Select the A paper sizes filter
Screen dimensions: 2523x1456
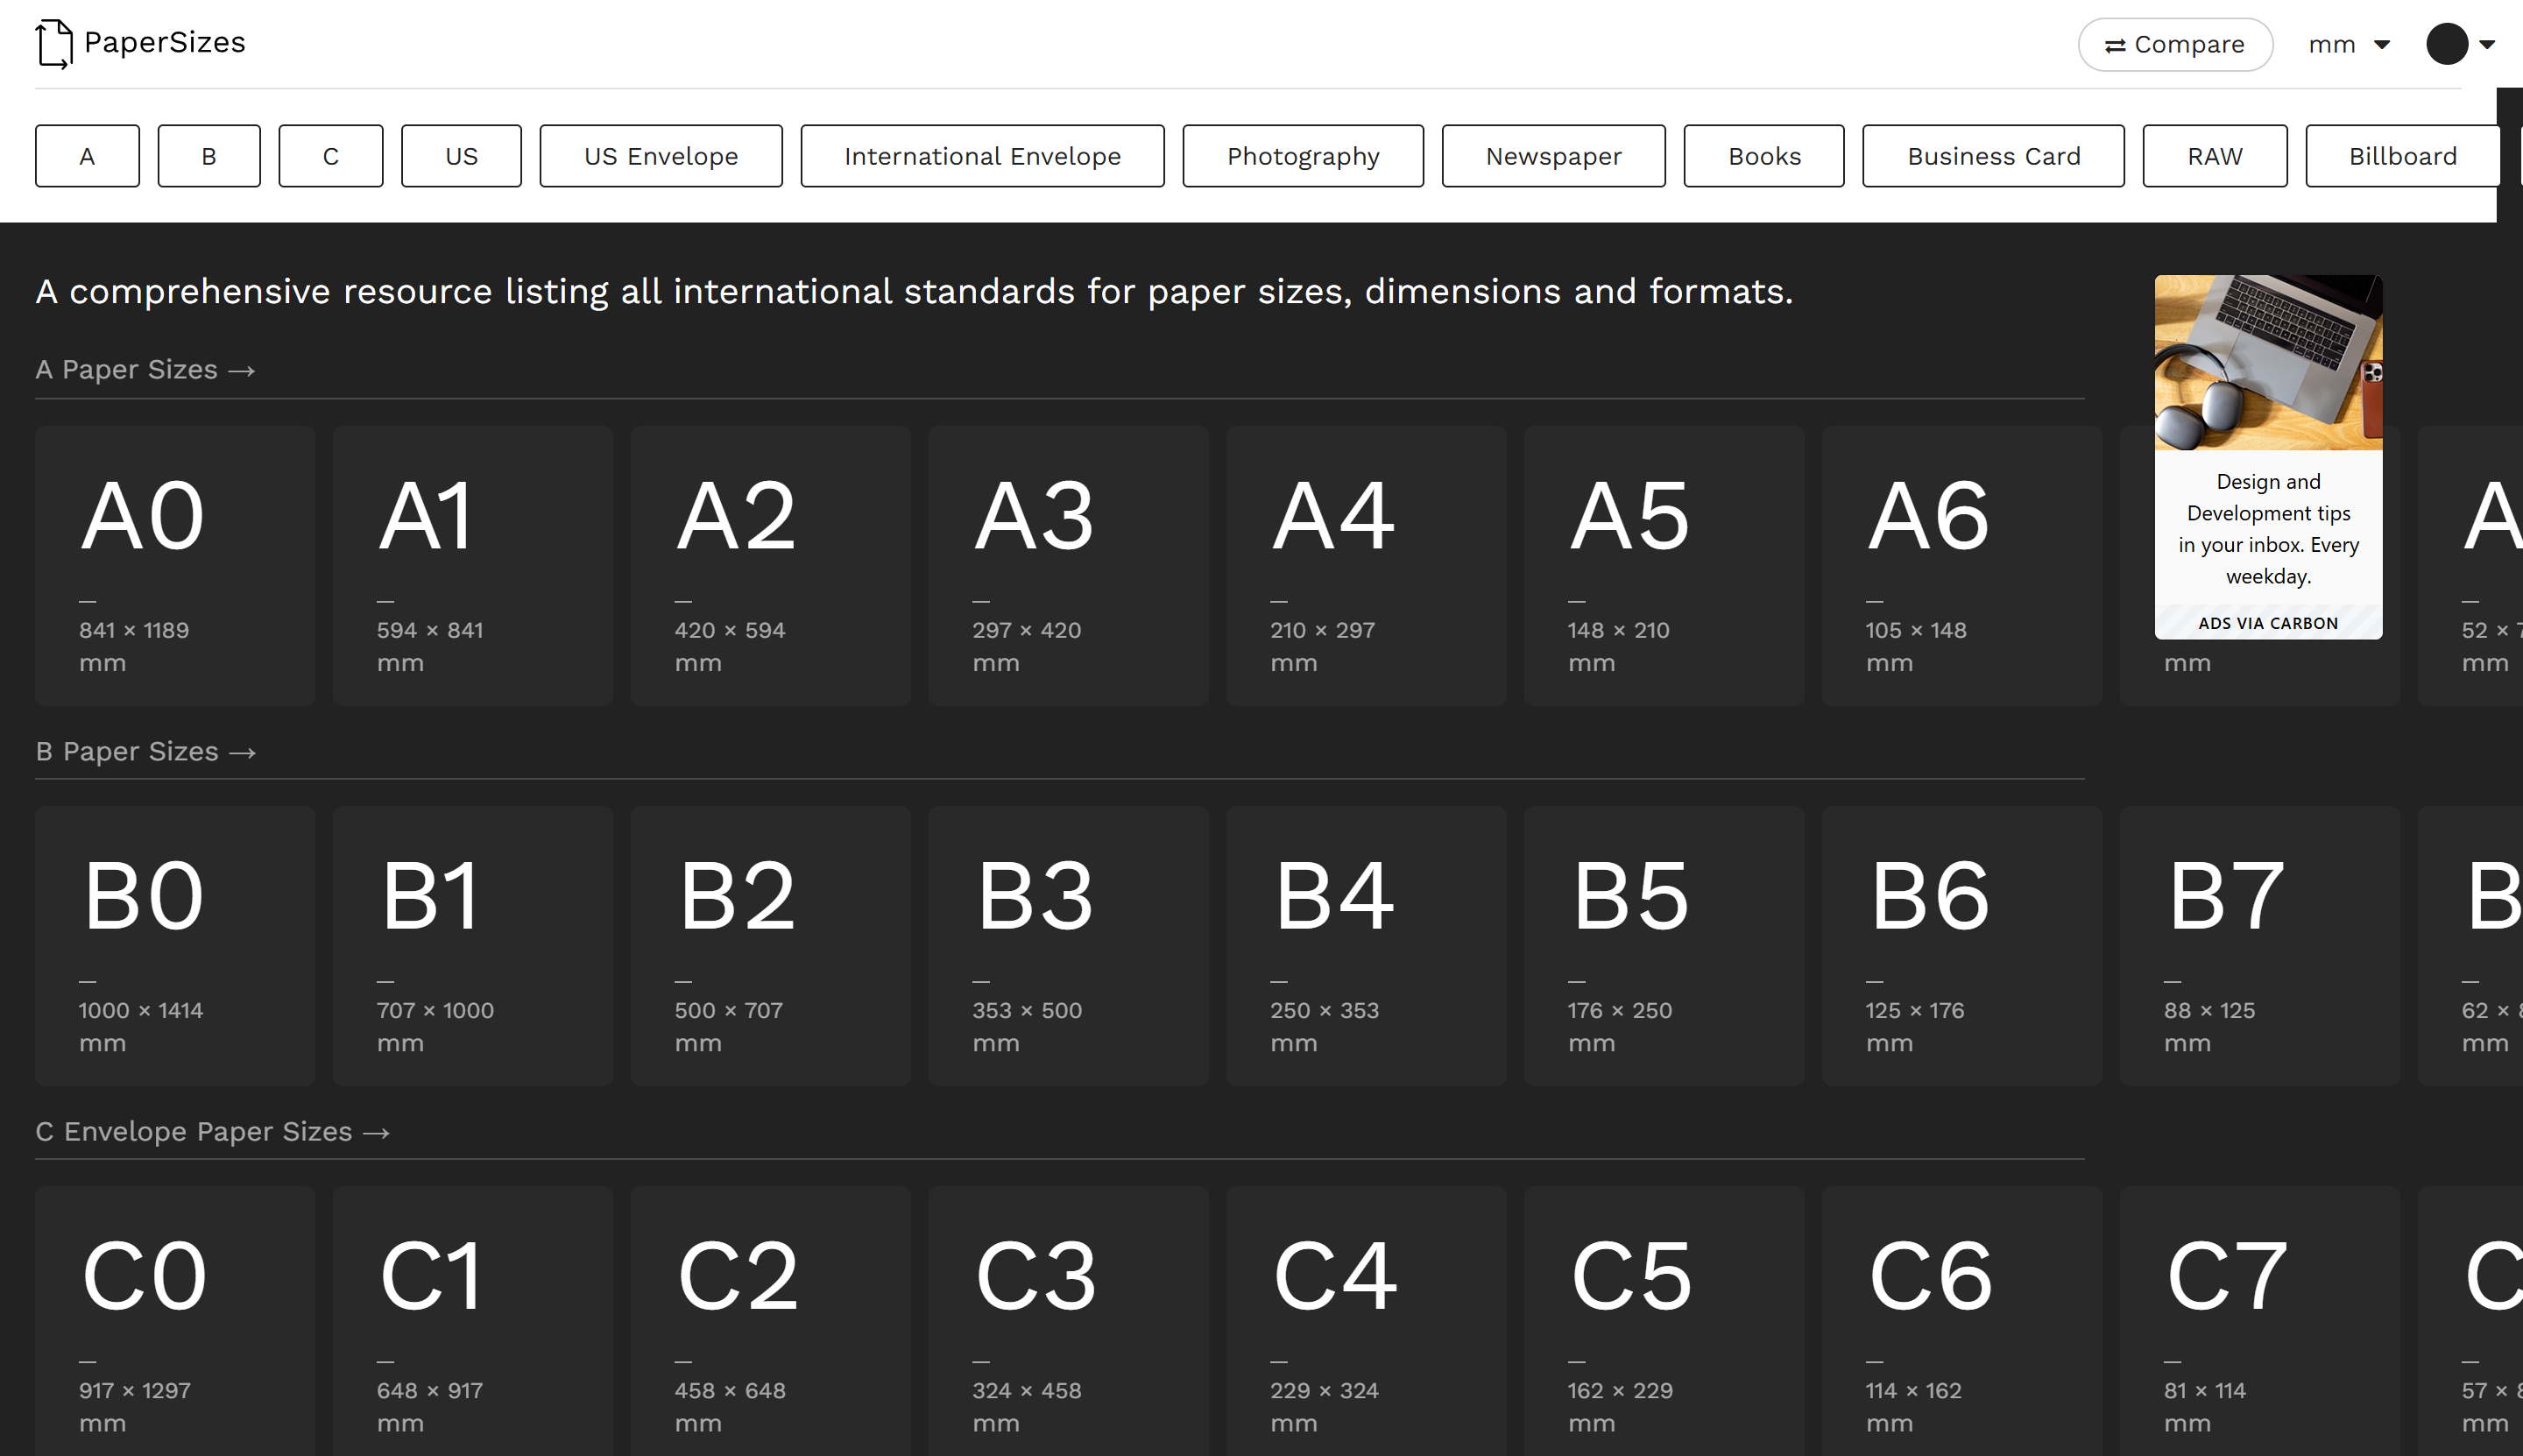[87, 156]
